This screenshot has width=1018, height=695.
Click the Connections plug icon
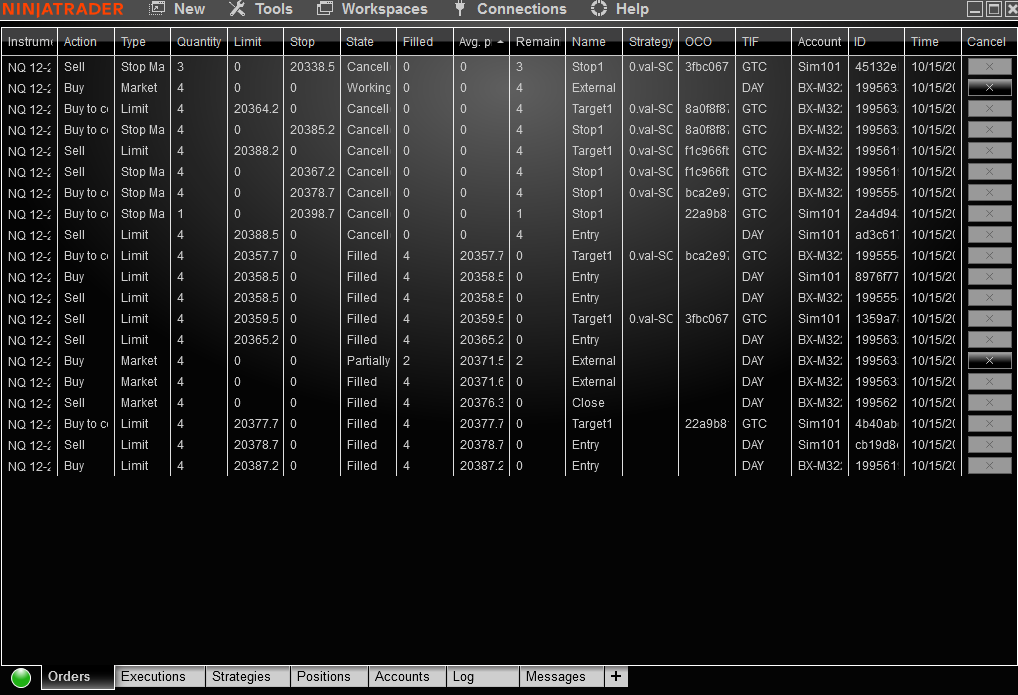(x=460, y=9)
